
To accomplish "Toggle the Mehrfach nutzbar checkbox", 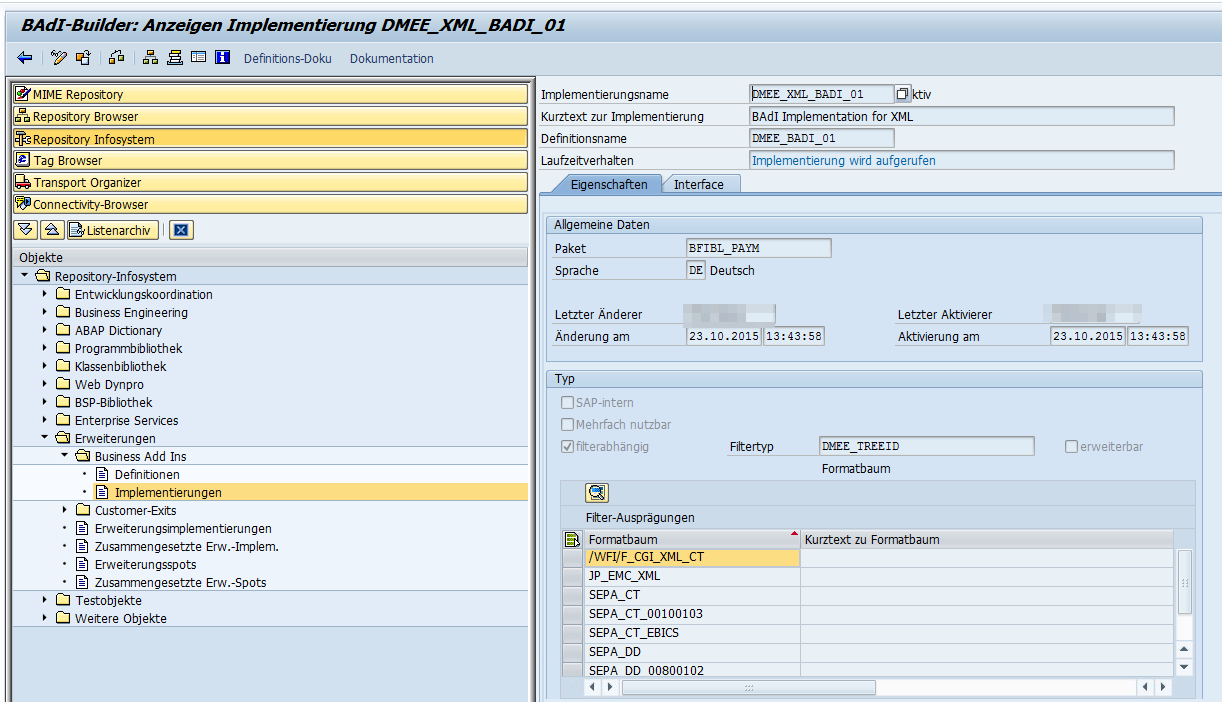I will tap(568, 425).
